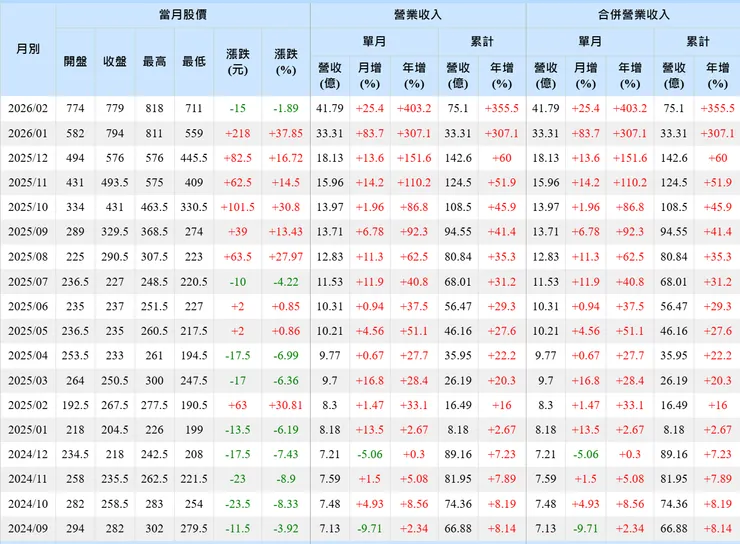Click the +30.81 percent change cell
This screenshot has height=544, width=740.
coord(286,405)
